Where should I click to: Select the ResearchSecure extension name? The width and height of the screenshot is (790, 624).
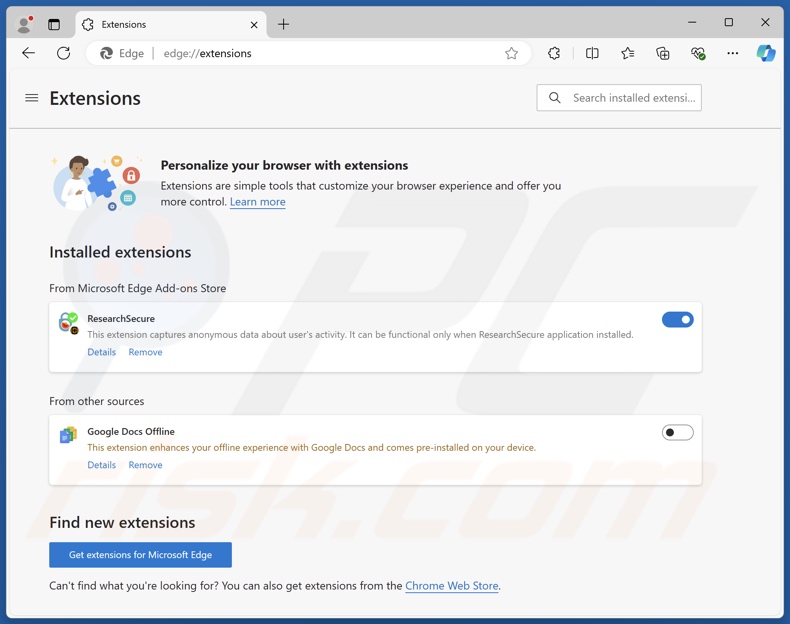point(121,318)
